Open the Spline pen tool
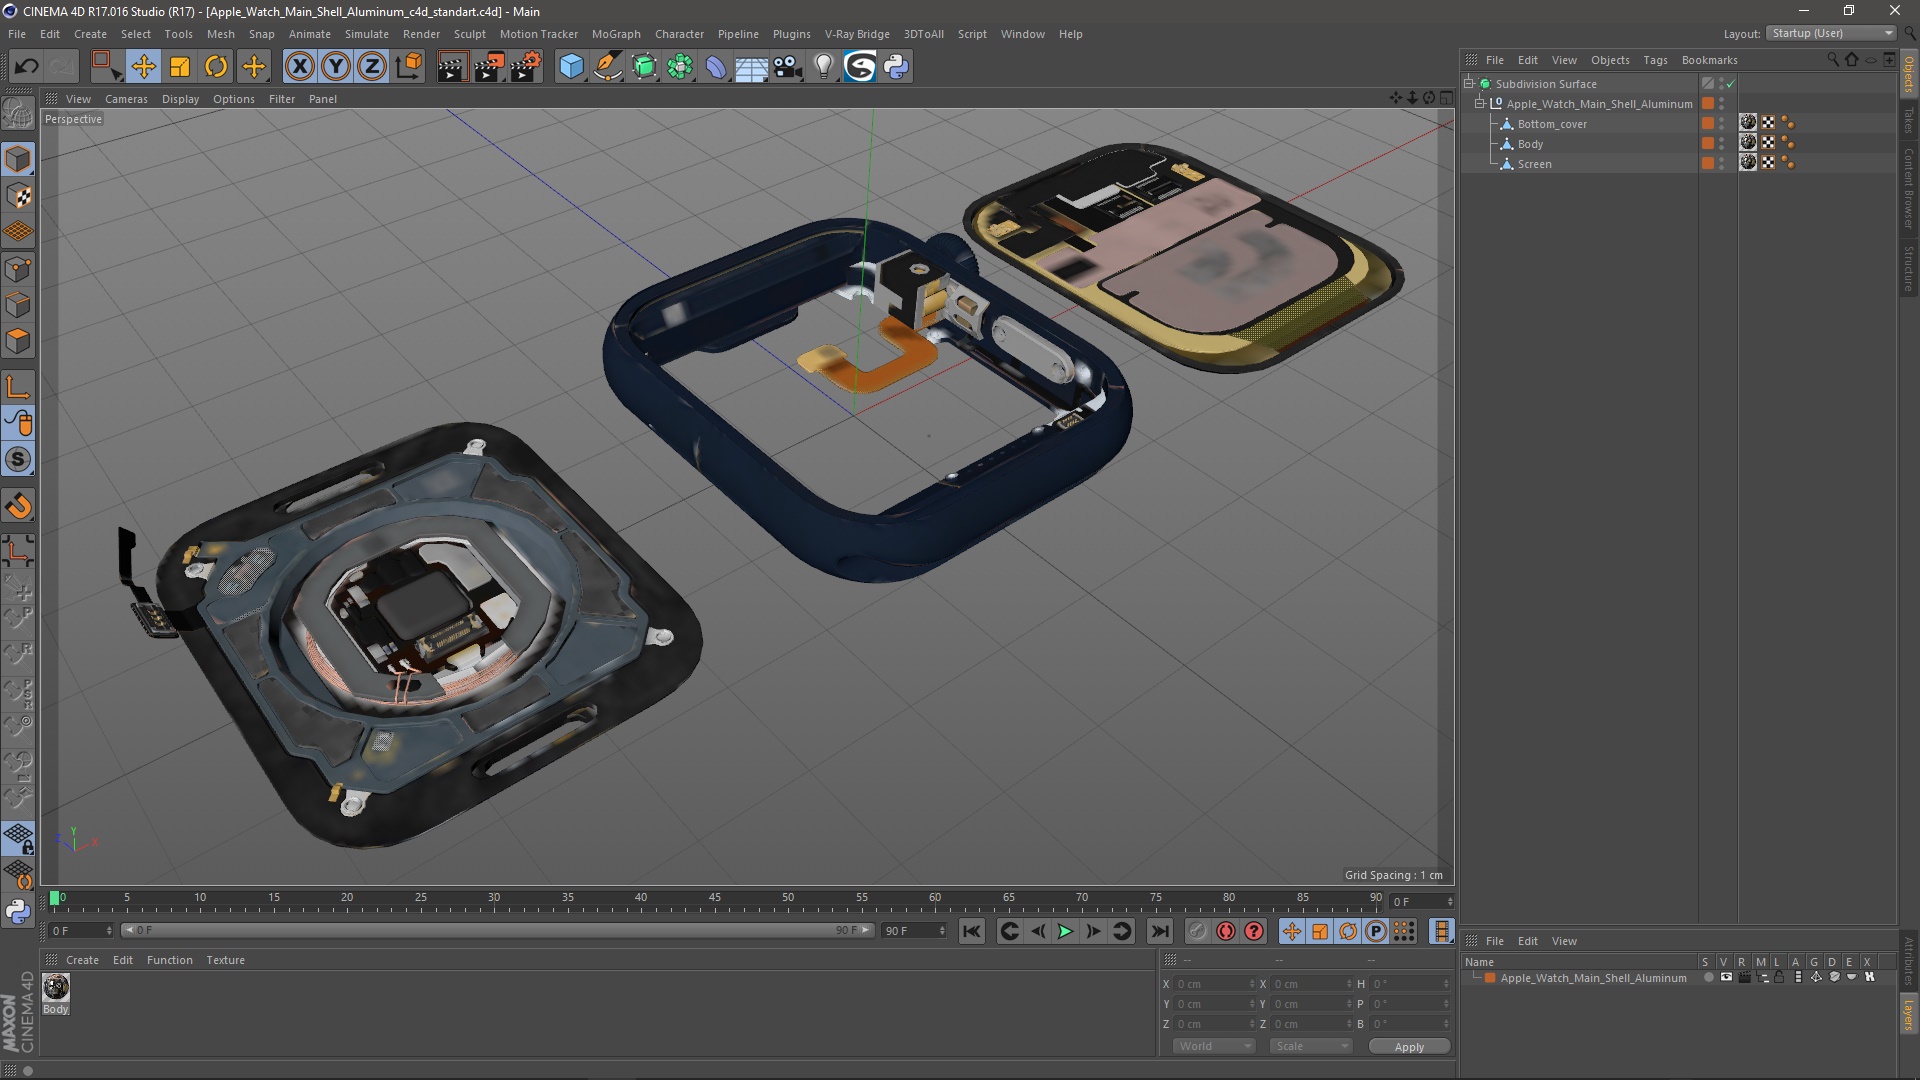Screen dimensions: 1920x1080 tap(608, 67)
